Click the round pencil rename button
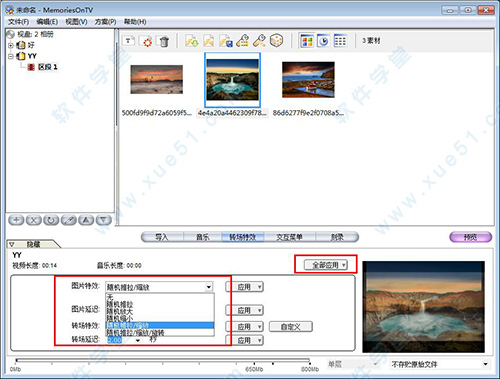The height and width of the screenshot is (379, 500). coord(69,220)
